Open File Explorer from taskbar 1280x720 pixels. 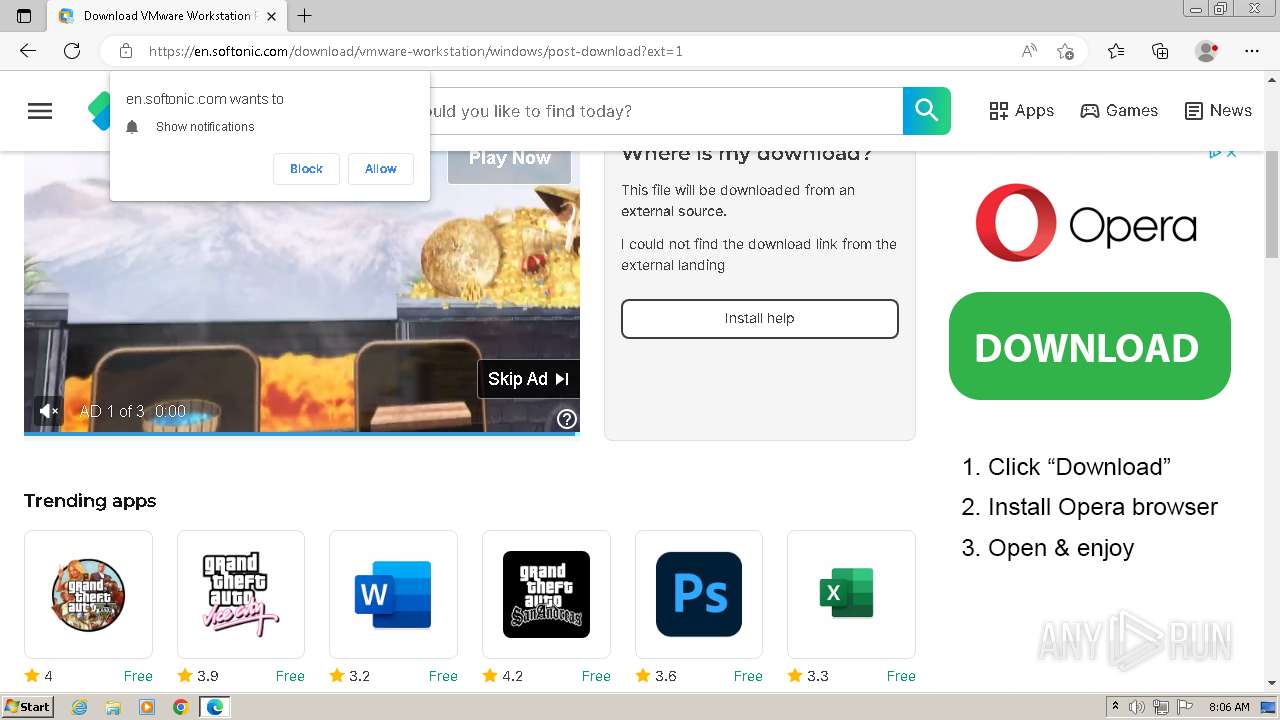point(113,707)
